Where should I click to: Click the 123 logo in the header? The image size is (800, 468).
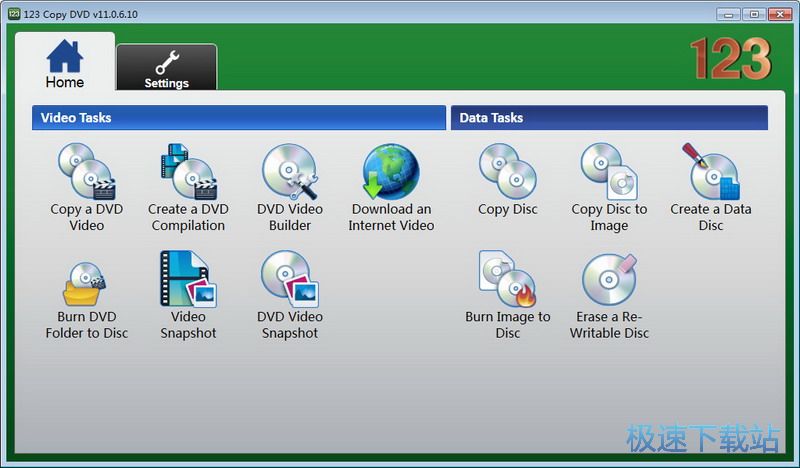coord(730,59)
